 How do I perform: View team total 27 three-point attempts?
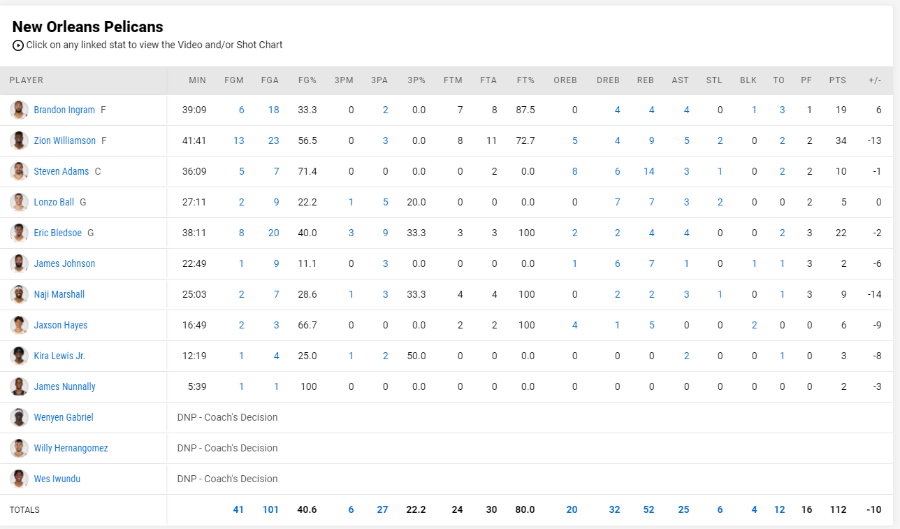coord(382,509)
